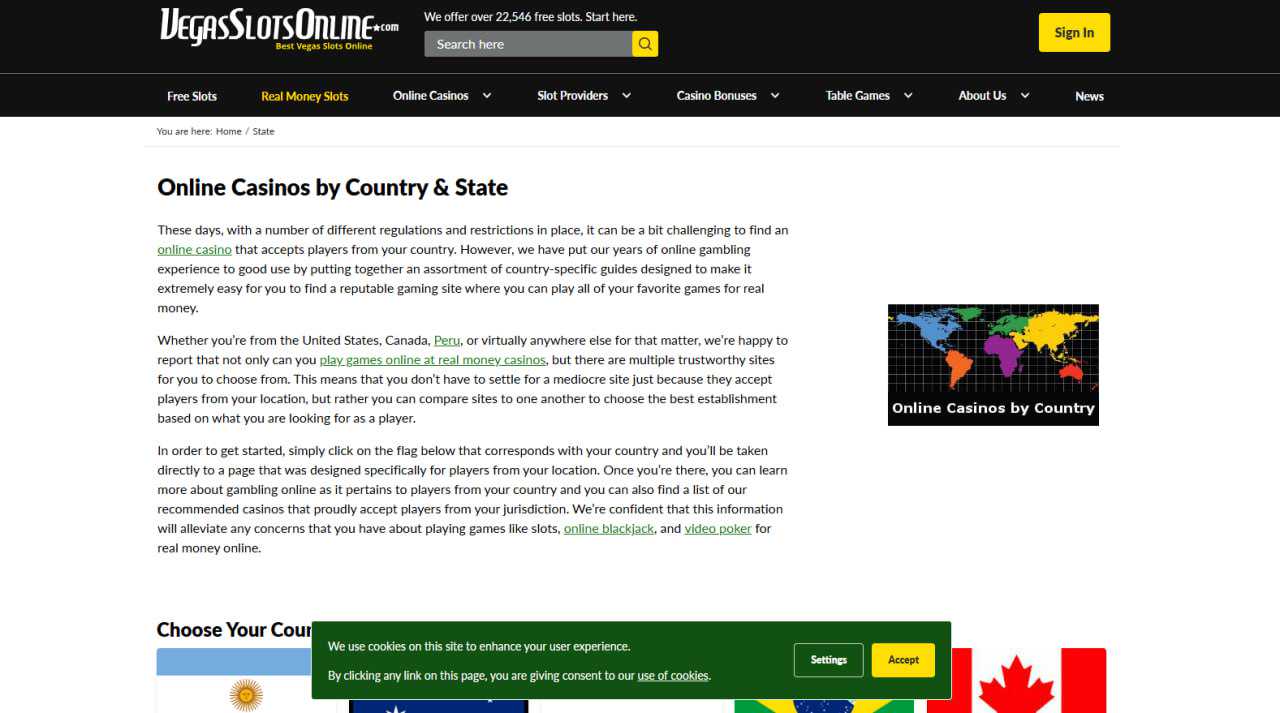Click the yellow search magnifier button

pyautogui.click(x=645, y=44)
